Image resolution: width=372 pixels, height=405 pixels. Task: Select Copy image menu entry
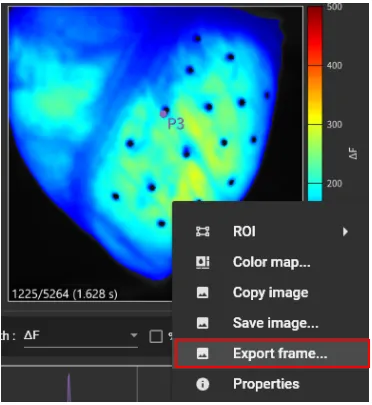(x=271, y=293)
